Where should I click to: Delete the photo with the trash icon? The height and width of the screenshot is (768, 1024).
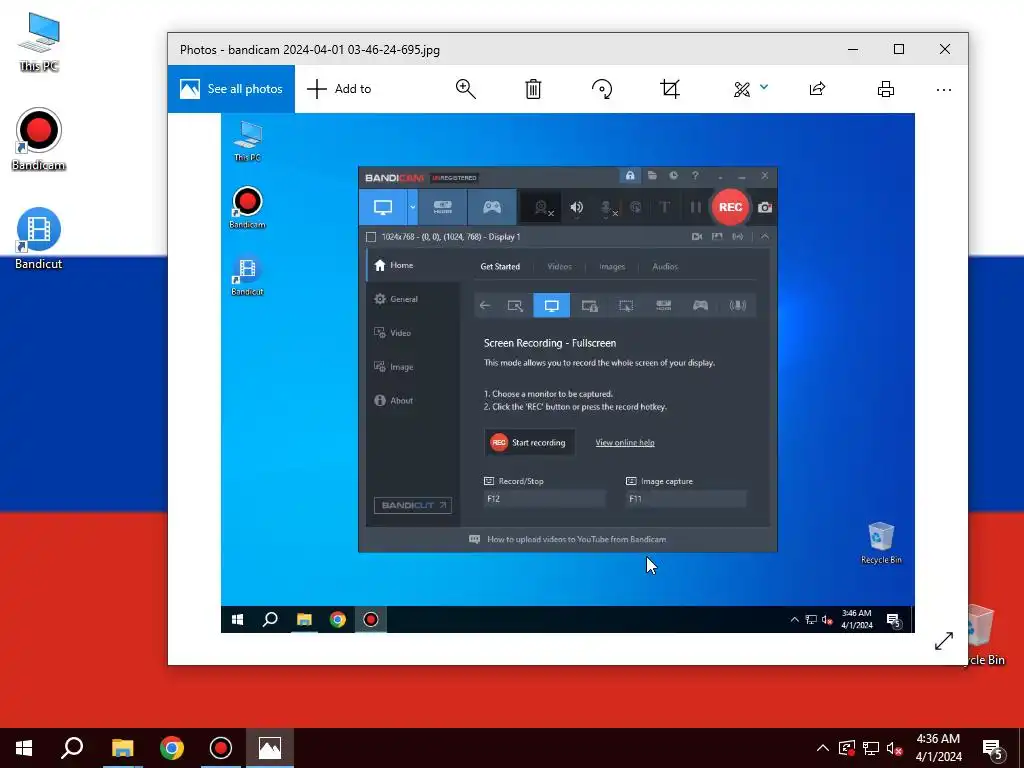click(534, 89)
